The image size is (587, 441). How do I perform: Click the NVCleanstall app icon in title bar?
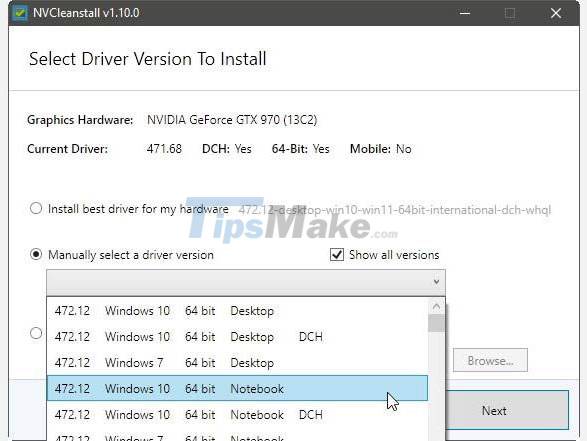pyautogui.click(x=19, y=13)
